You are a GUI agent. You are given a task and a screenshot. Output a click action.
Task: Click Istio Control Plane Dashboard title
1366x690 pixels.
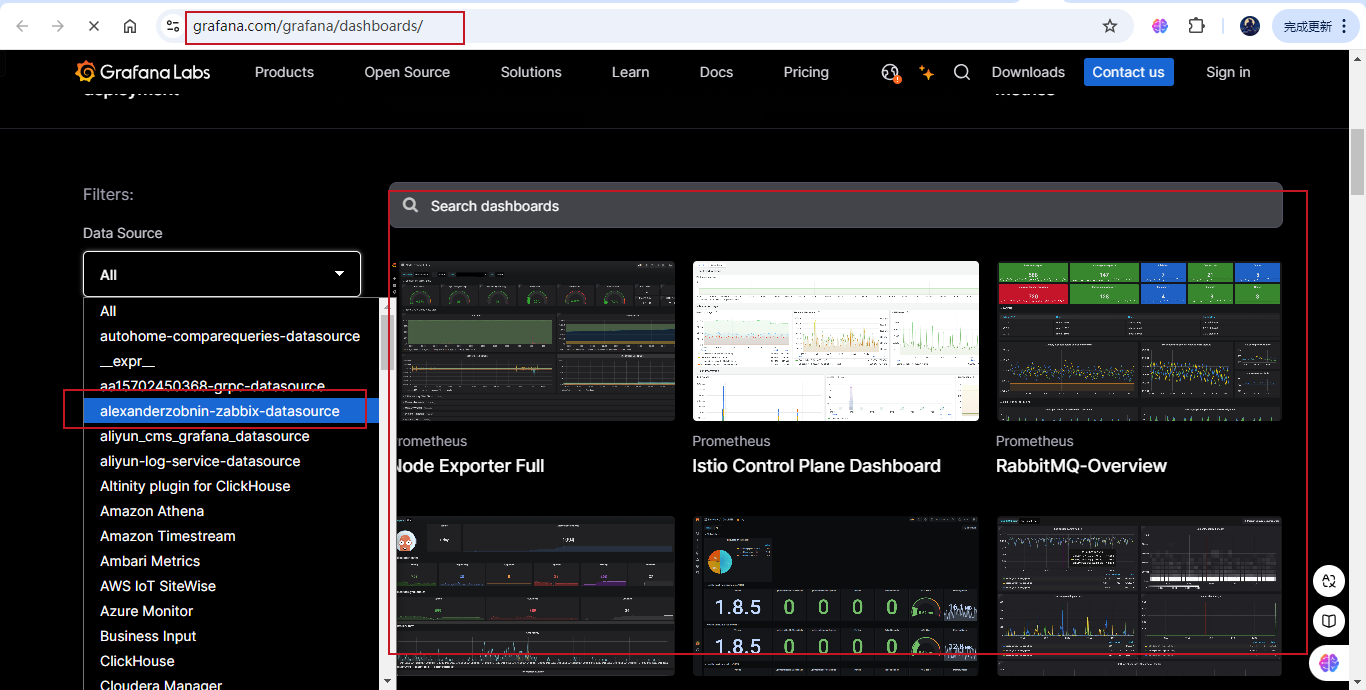(816, 465)
